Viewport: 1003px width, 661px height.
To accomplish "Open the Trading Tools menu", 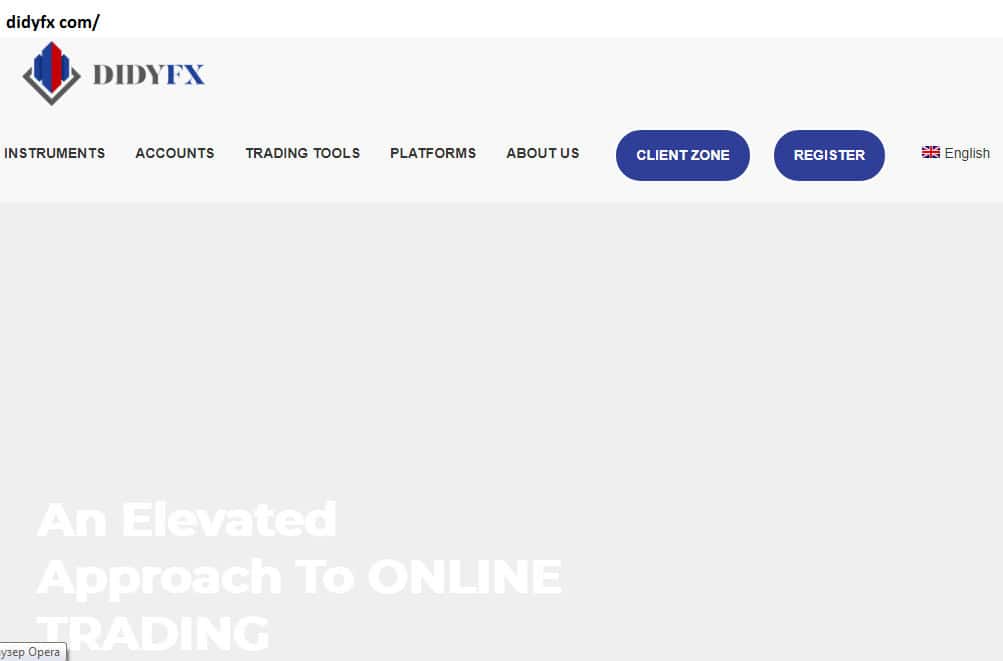I will pyautogui.click(x=303, y=154).
